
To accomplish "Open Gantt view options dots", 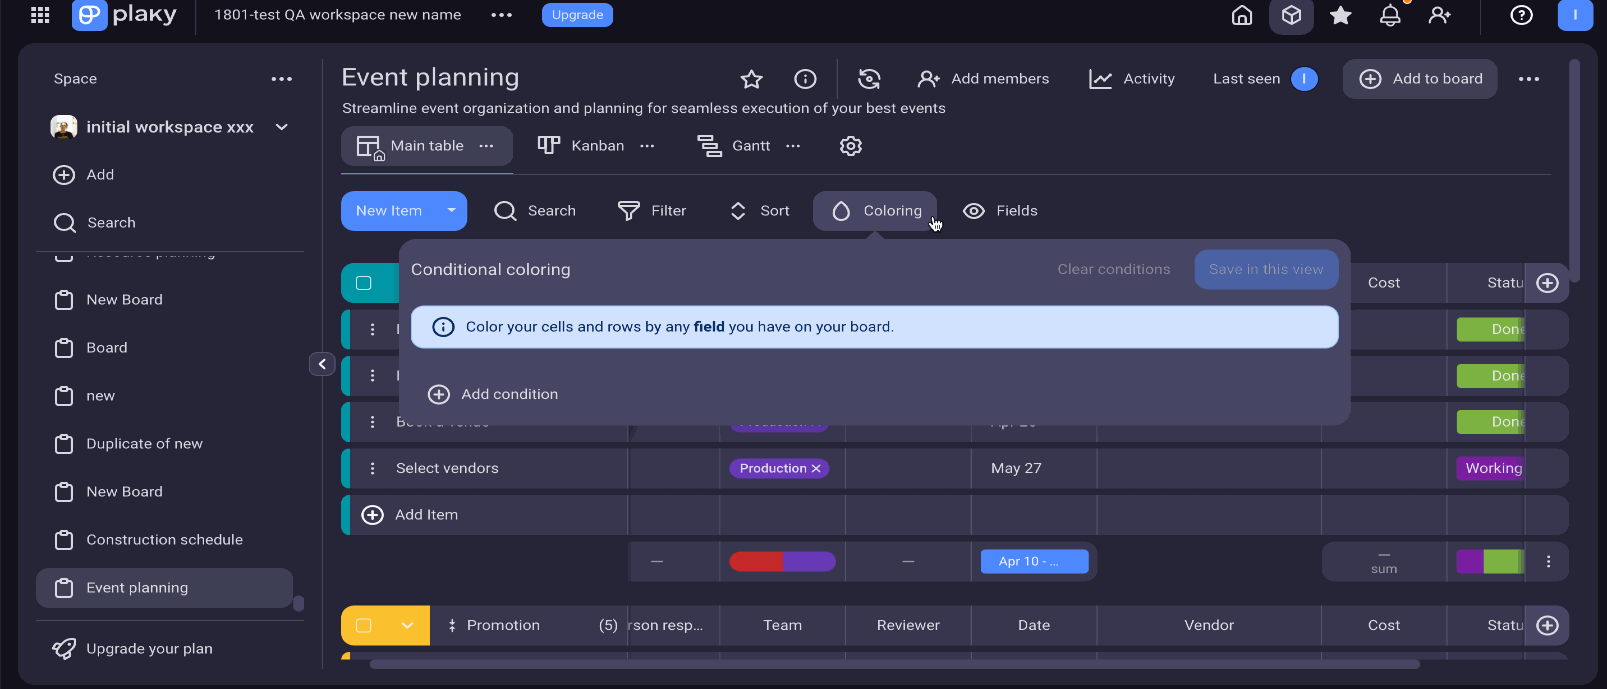I will 793,146.
